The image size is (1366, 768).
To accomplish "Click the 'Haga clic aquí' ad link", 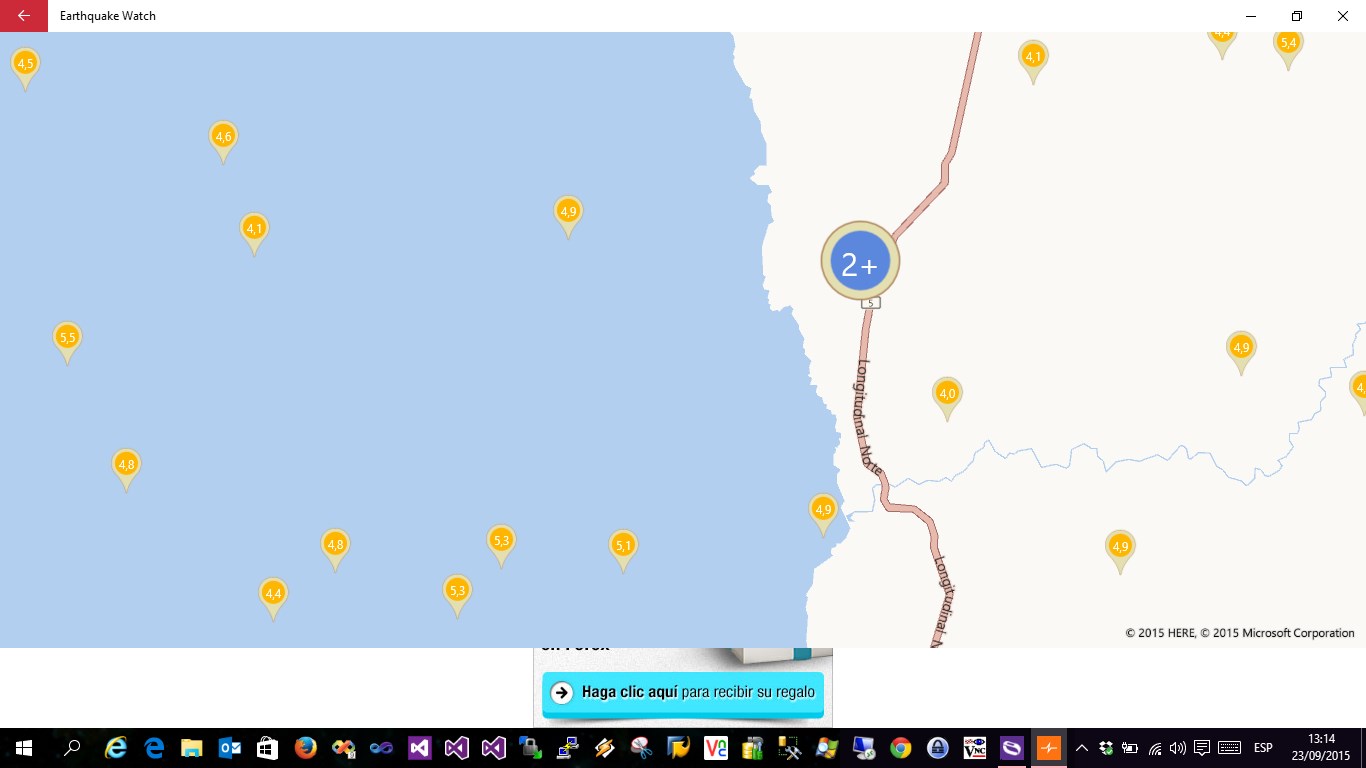I will [683, 691].
